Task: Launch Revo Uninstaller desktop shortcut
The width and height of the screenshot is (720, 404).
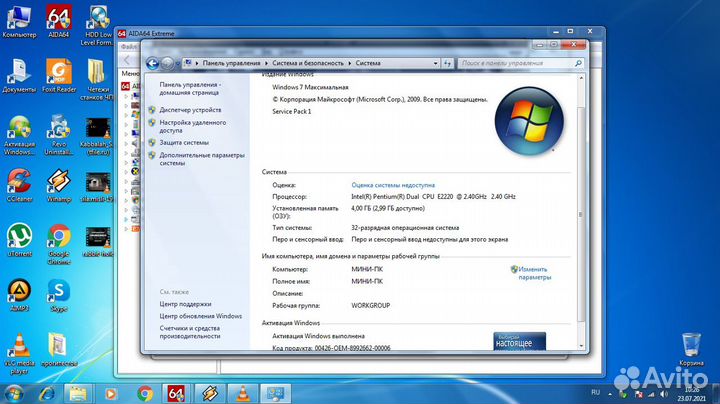Action: pyautogui.click(x=59, y=135)
